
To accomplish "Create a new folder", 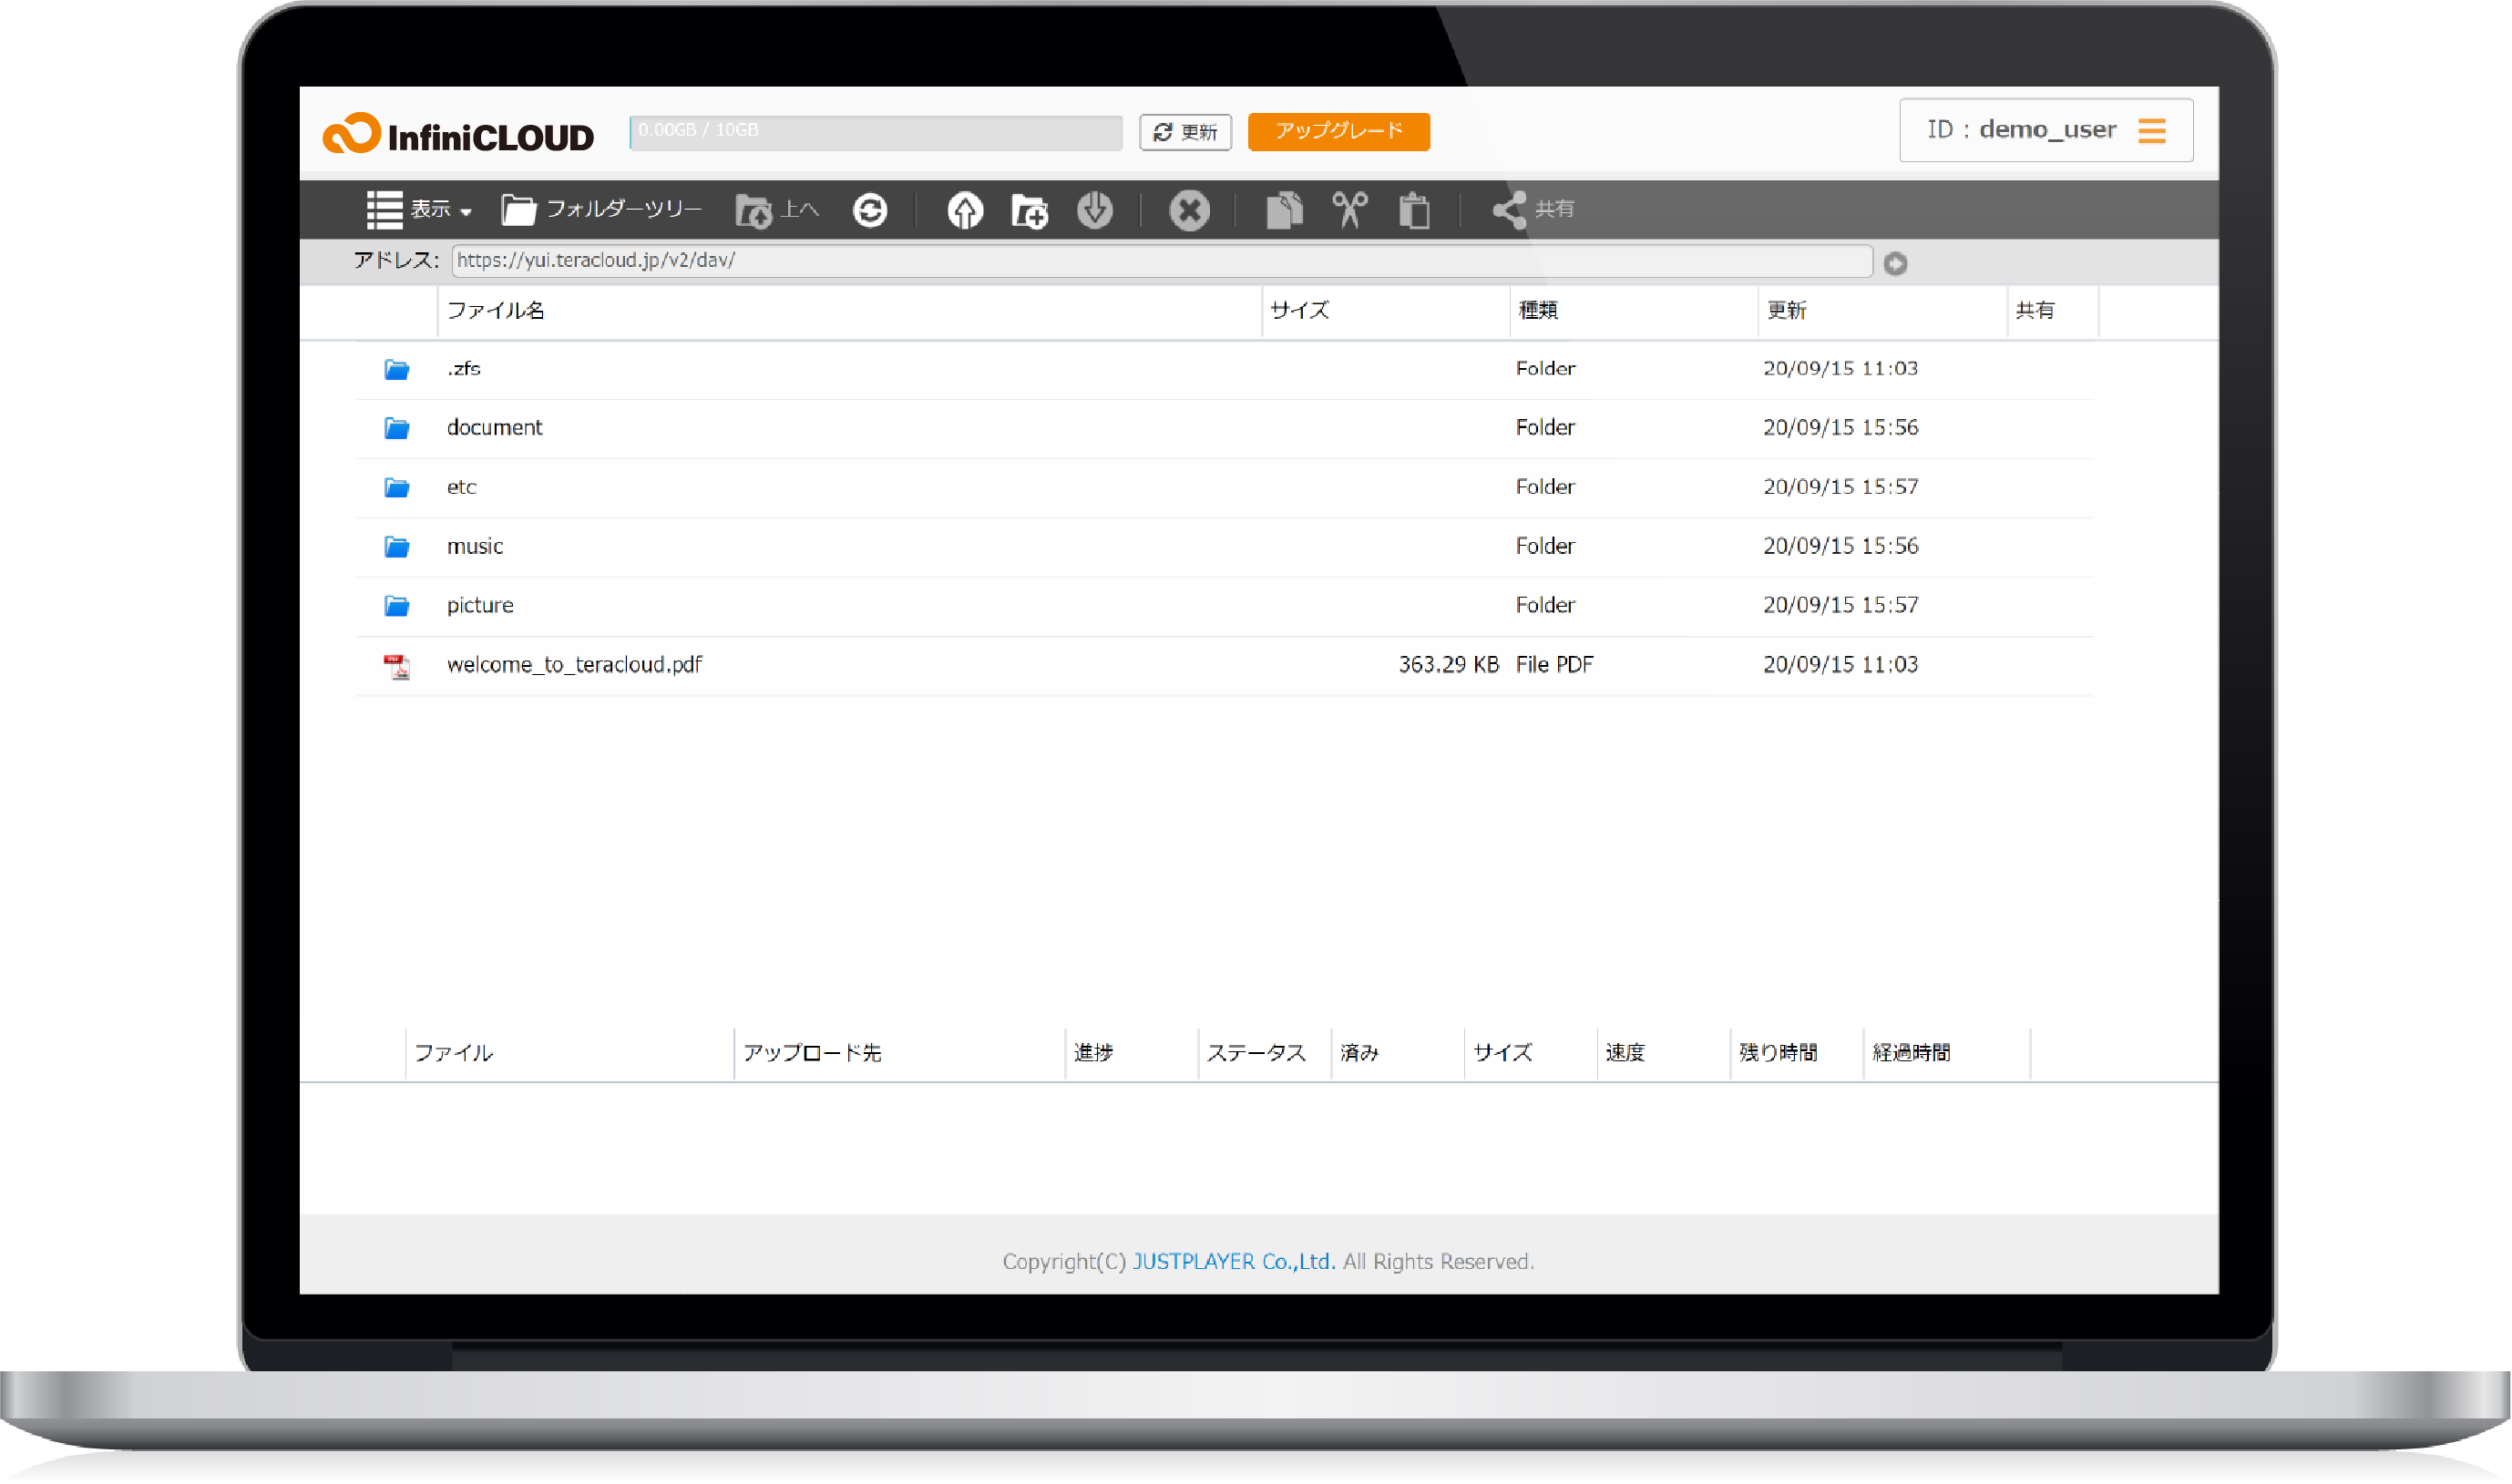I will (x=1030, y=211).
